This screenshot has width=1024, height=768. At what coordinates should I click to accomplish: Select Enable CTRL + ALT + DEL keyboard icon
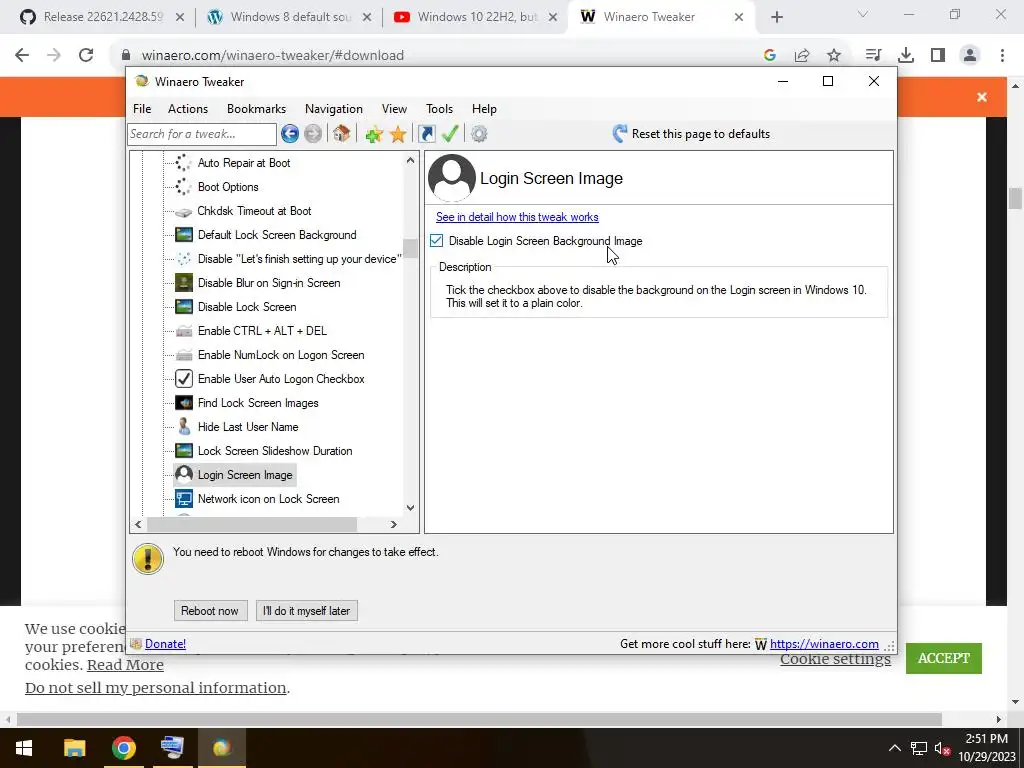[184, 331]
